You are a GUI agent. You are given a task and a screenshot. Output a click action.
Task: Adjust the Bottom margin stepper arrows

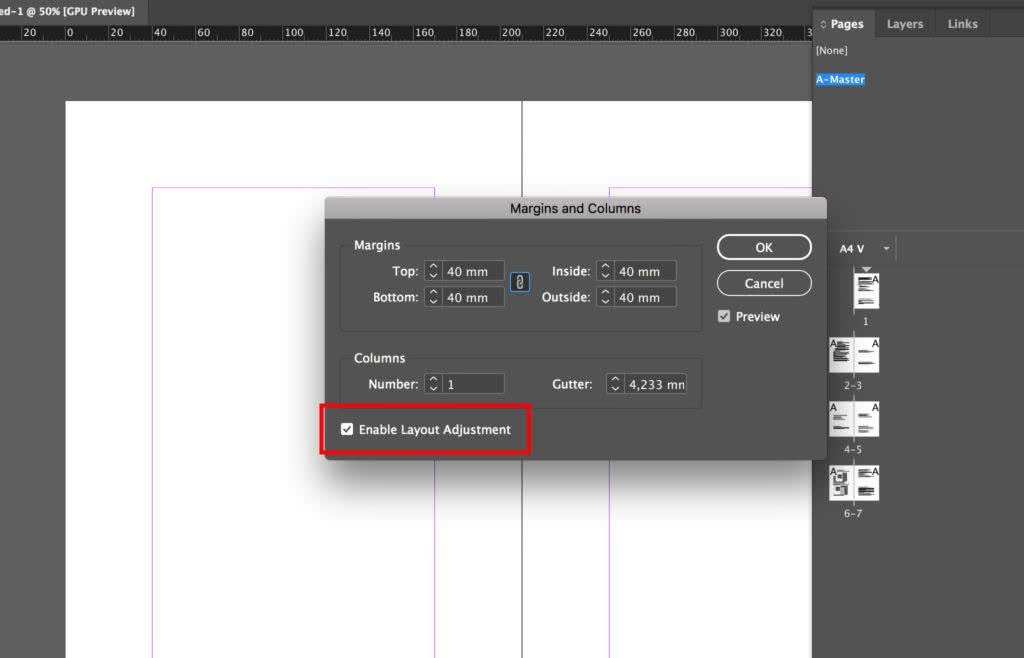pyautogui.click(x=433, y=297)
